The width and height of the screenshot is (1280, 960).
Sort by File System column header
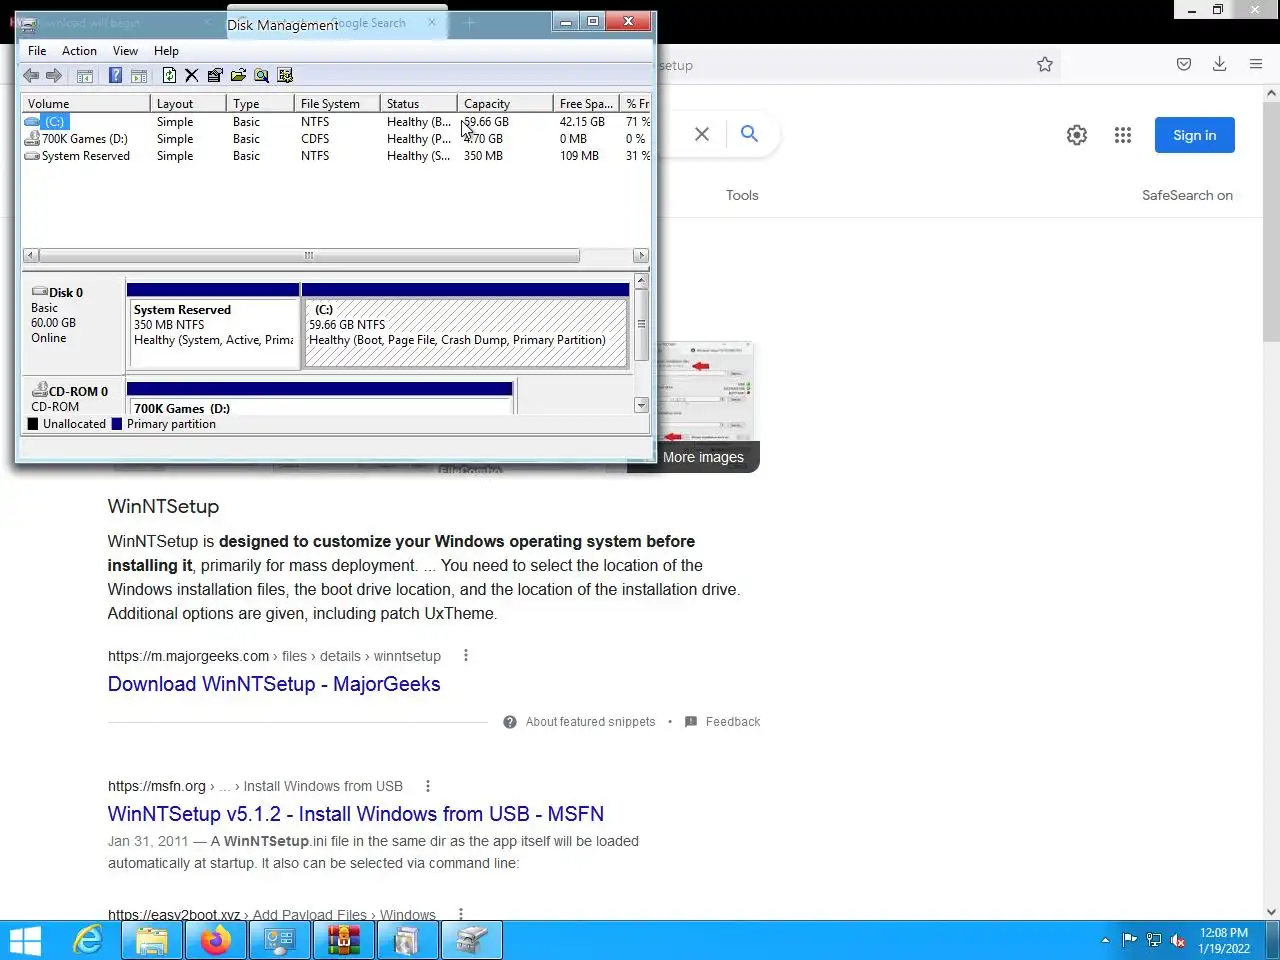[337, 103]
